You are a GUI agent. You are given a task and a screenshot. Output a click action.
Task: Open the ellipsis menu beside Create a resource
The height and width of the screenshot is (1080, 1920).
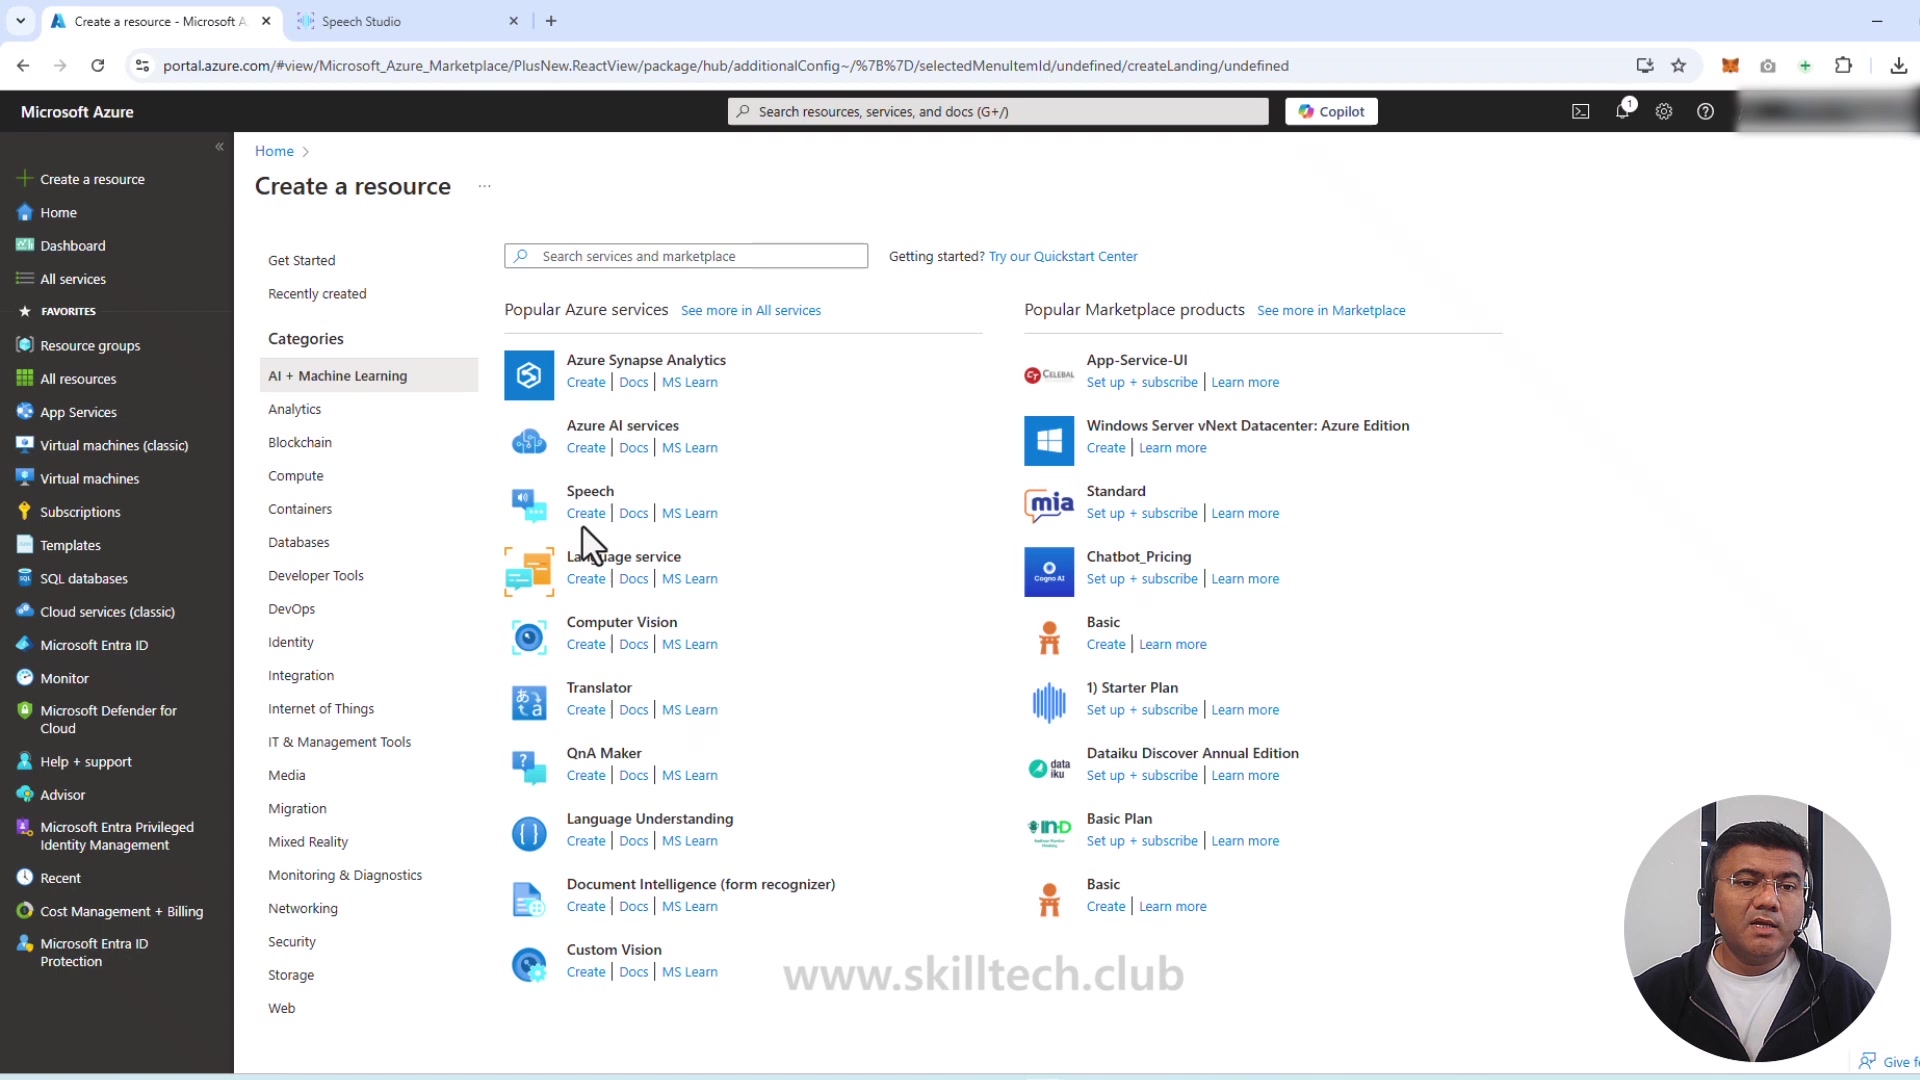tap(485, 187)
